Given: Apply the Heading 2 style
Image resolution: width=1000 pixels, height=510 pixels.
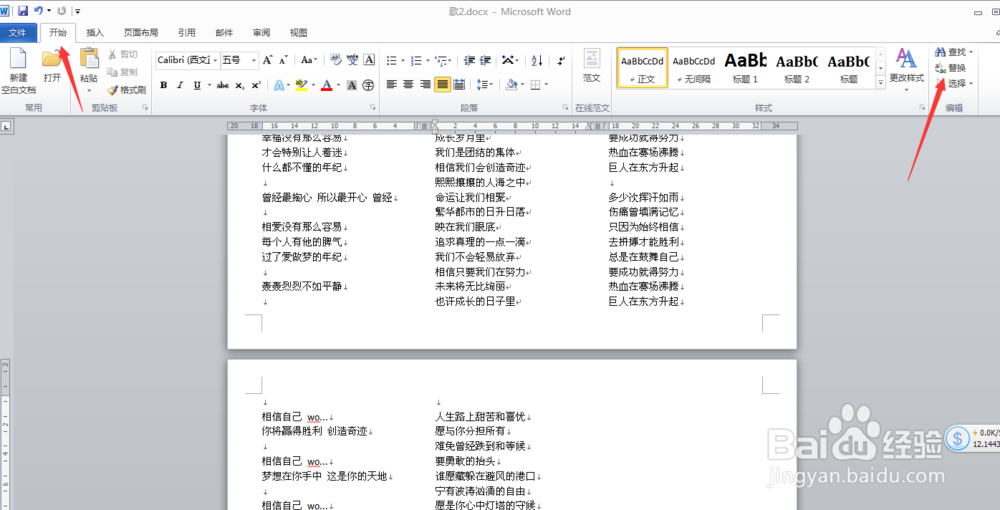Looking at the screenshot, I should 797,67.
